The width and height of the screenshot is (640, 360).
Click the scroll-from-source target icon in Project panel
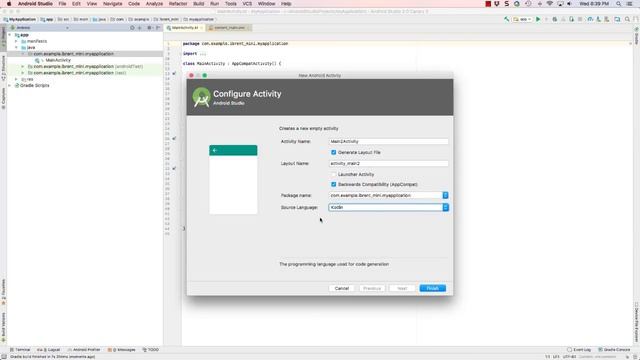pos(132,28)
